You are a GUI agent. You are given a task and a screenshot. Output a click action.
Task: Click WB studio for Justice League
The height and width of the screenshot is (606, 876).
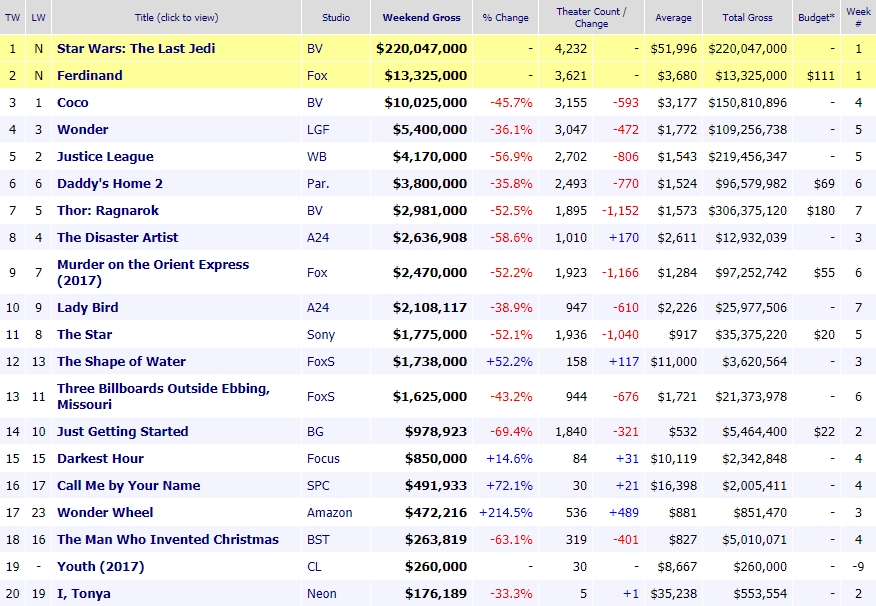[316, 156]
